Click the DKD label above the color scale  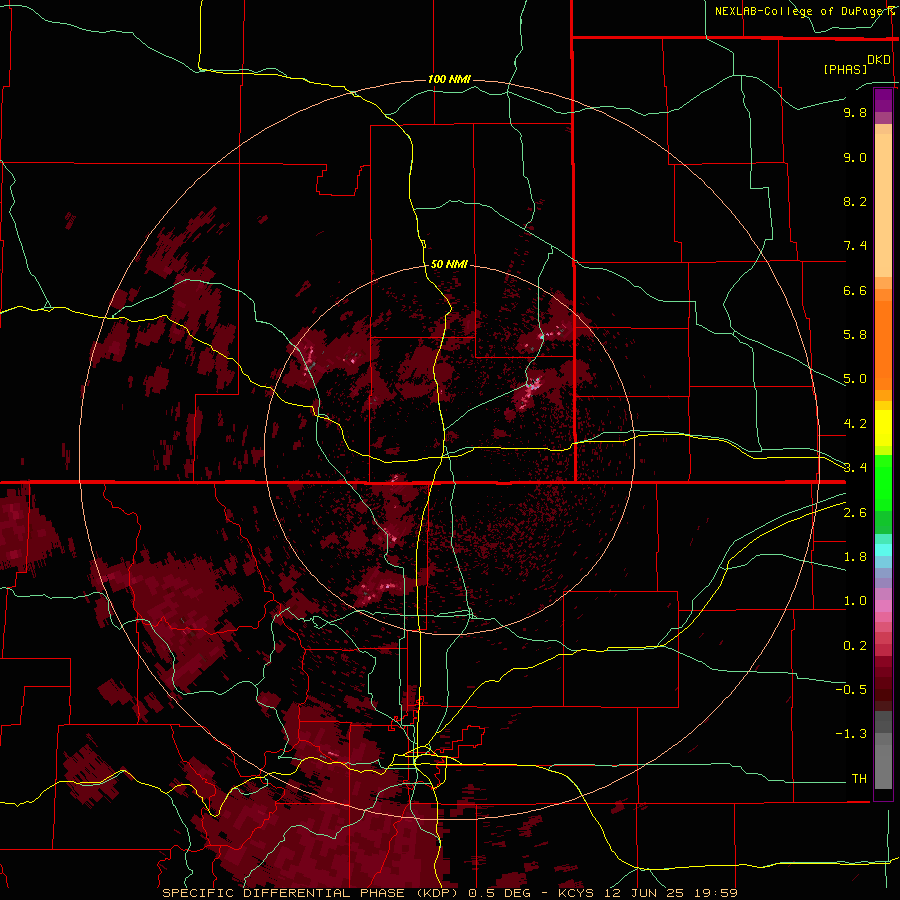pos(879,60)
